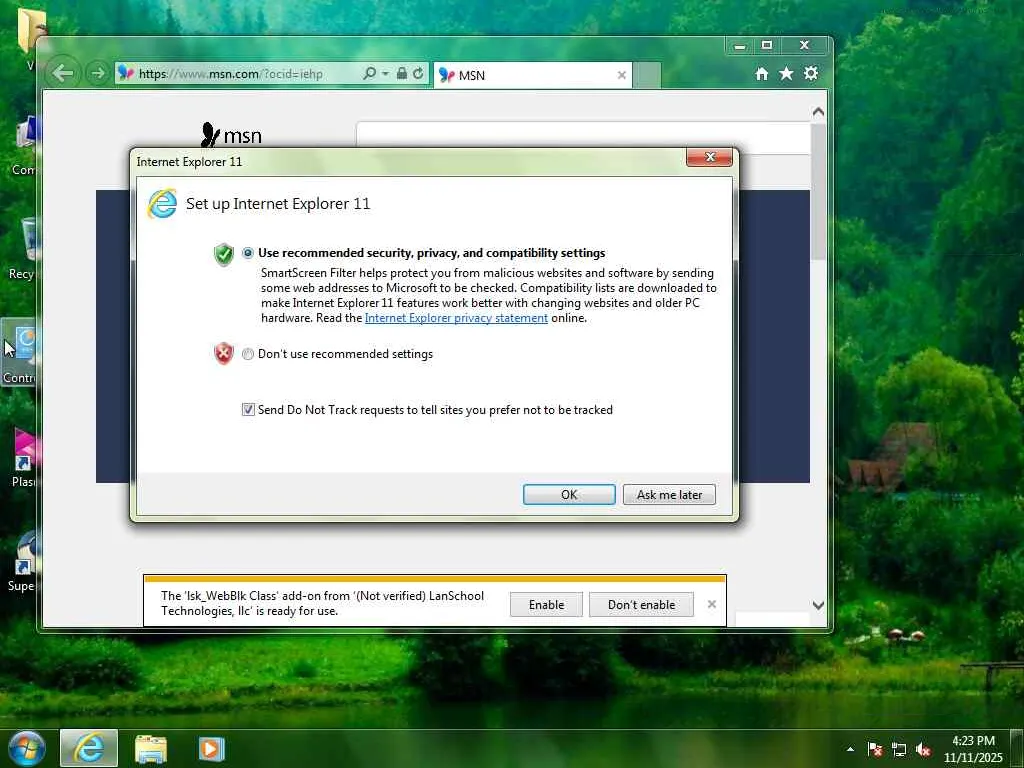Click the red shield icon in dialog

coord(224,353)
